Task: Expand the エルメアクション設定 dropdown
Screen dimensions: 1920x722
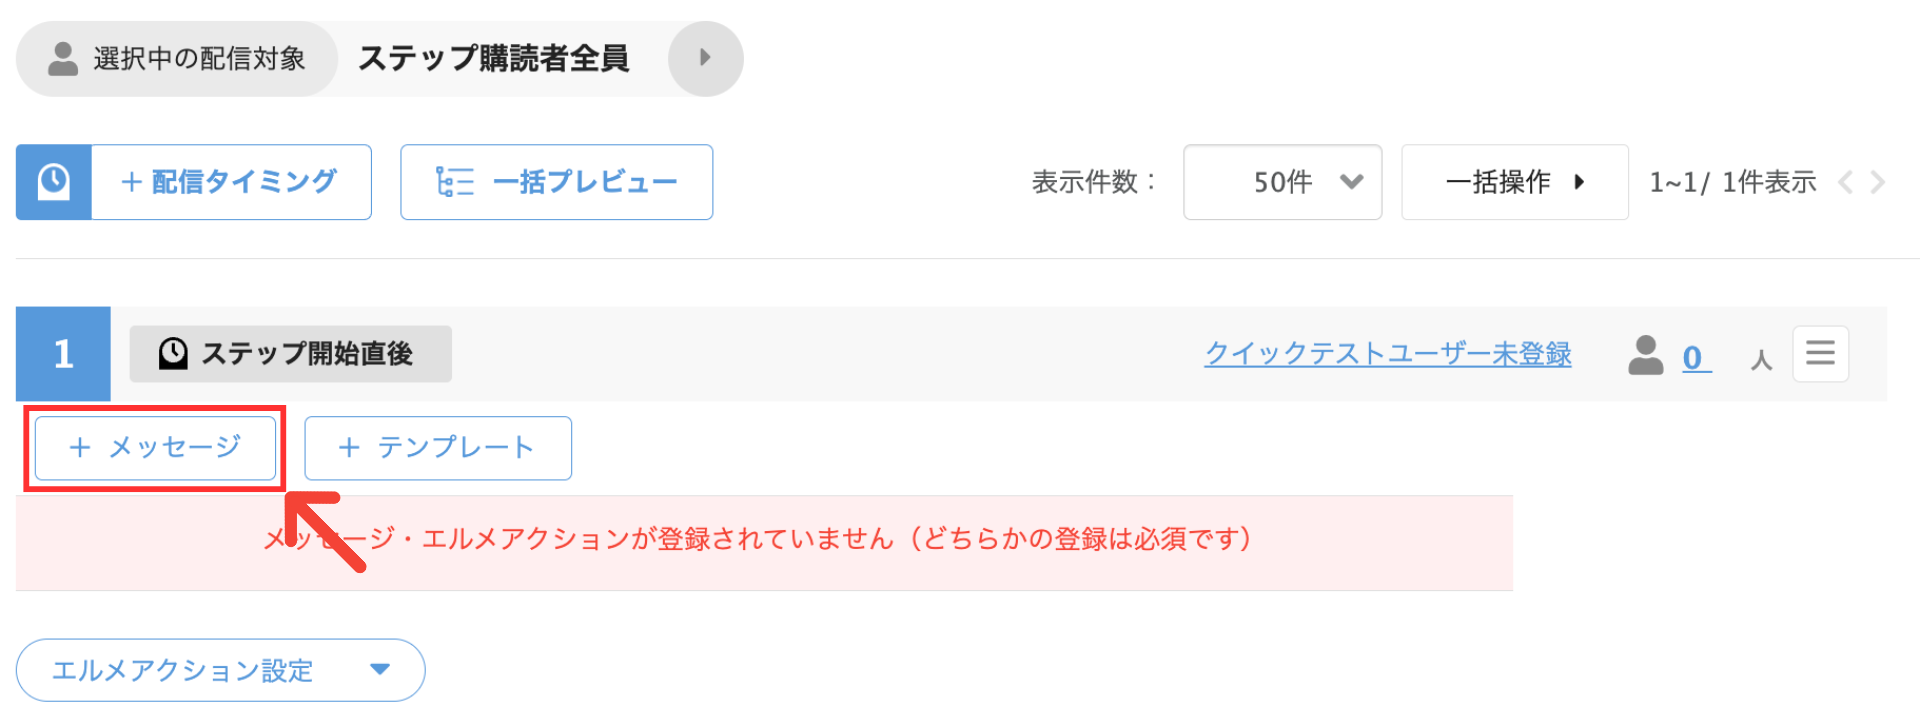Action: point(220,670)
